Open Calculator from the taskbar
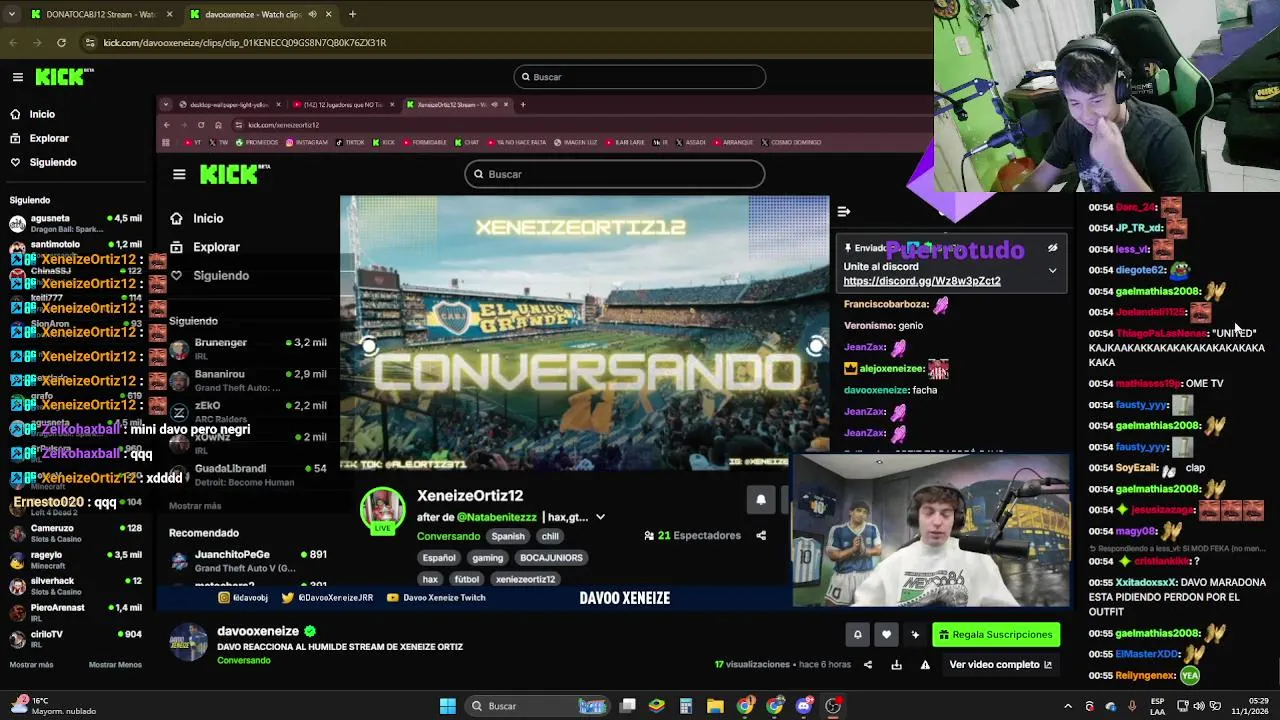 tap(686, 706)
